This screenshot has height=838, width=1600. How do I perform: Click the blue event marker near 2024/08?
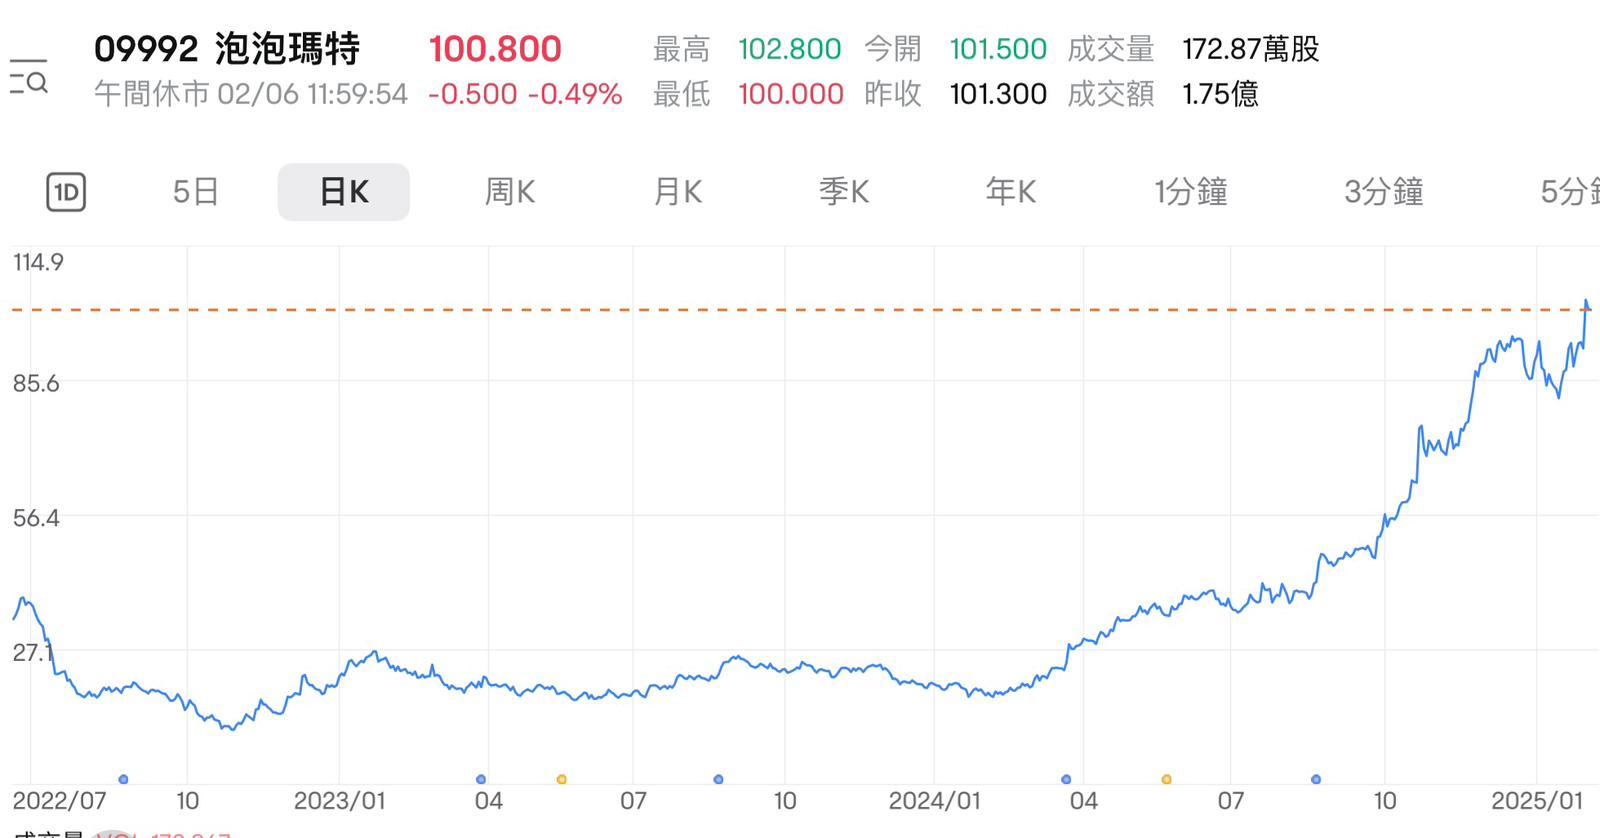pos(1315,778)
